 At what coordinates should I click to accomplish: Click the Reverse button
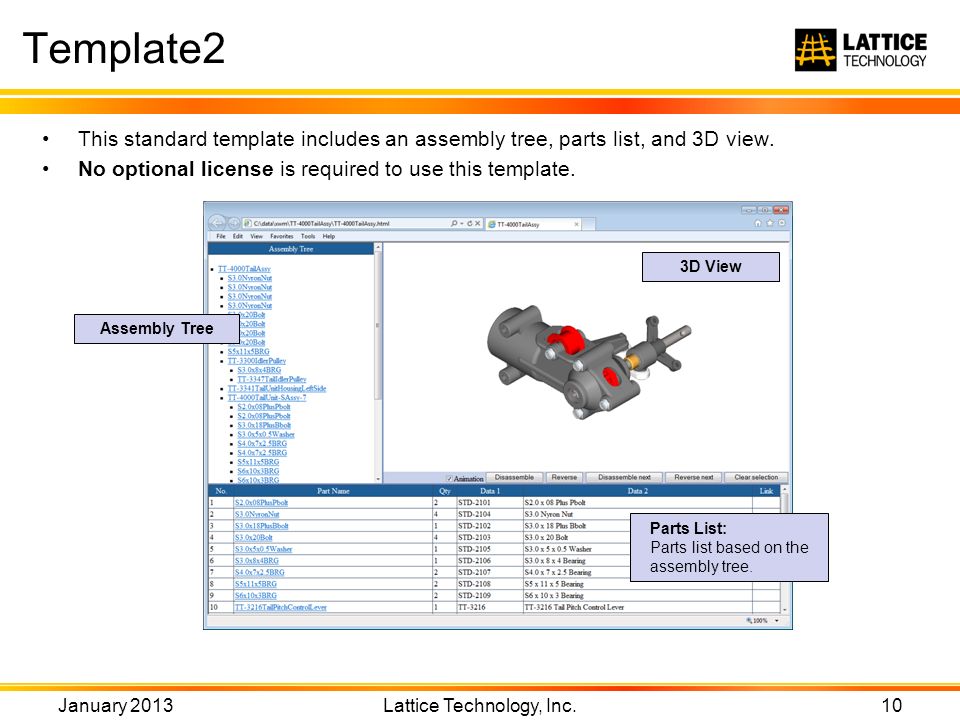pyautogui.click(x=564, y=478)
